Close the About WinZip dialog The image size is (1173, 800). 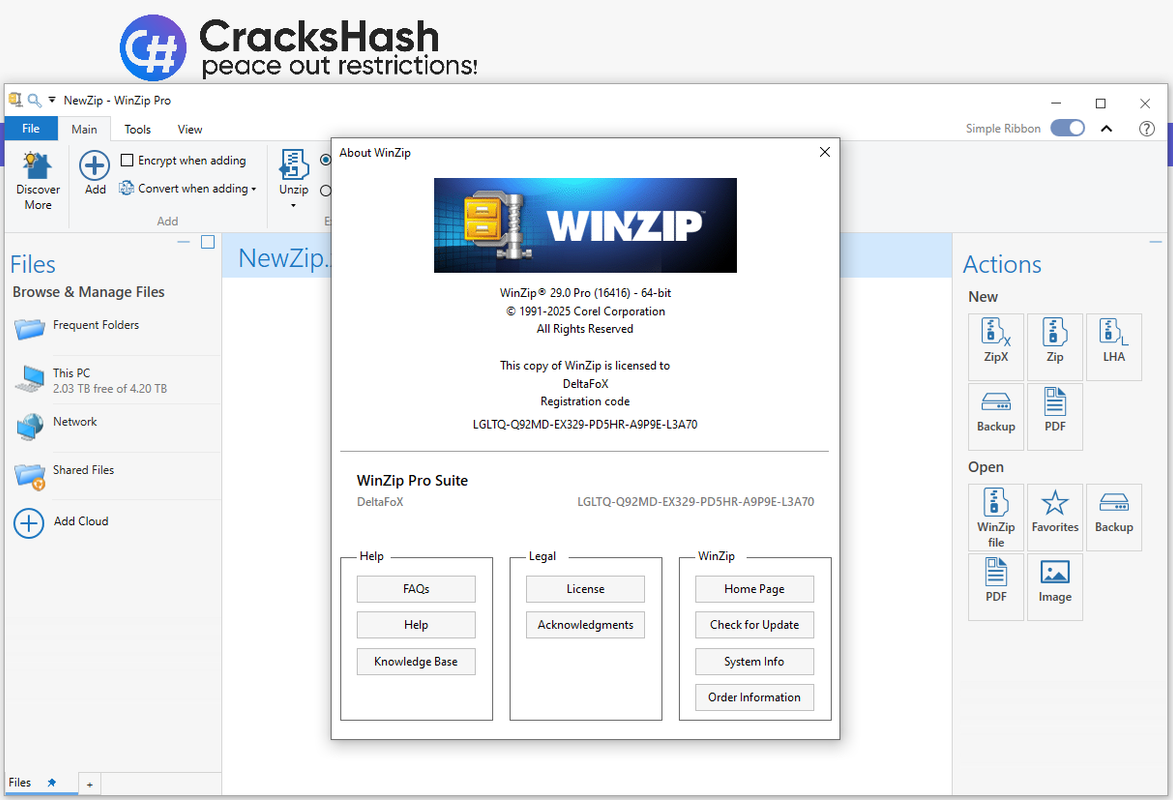824,152
